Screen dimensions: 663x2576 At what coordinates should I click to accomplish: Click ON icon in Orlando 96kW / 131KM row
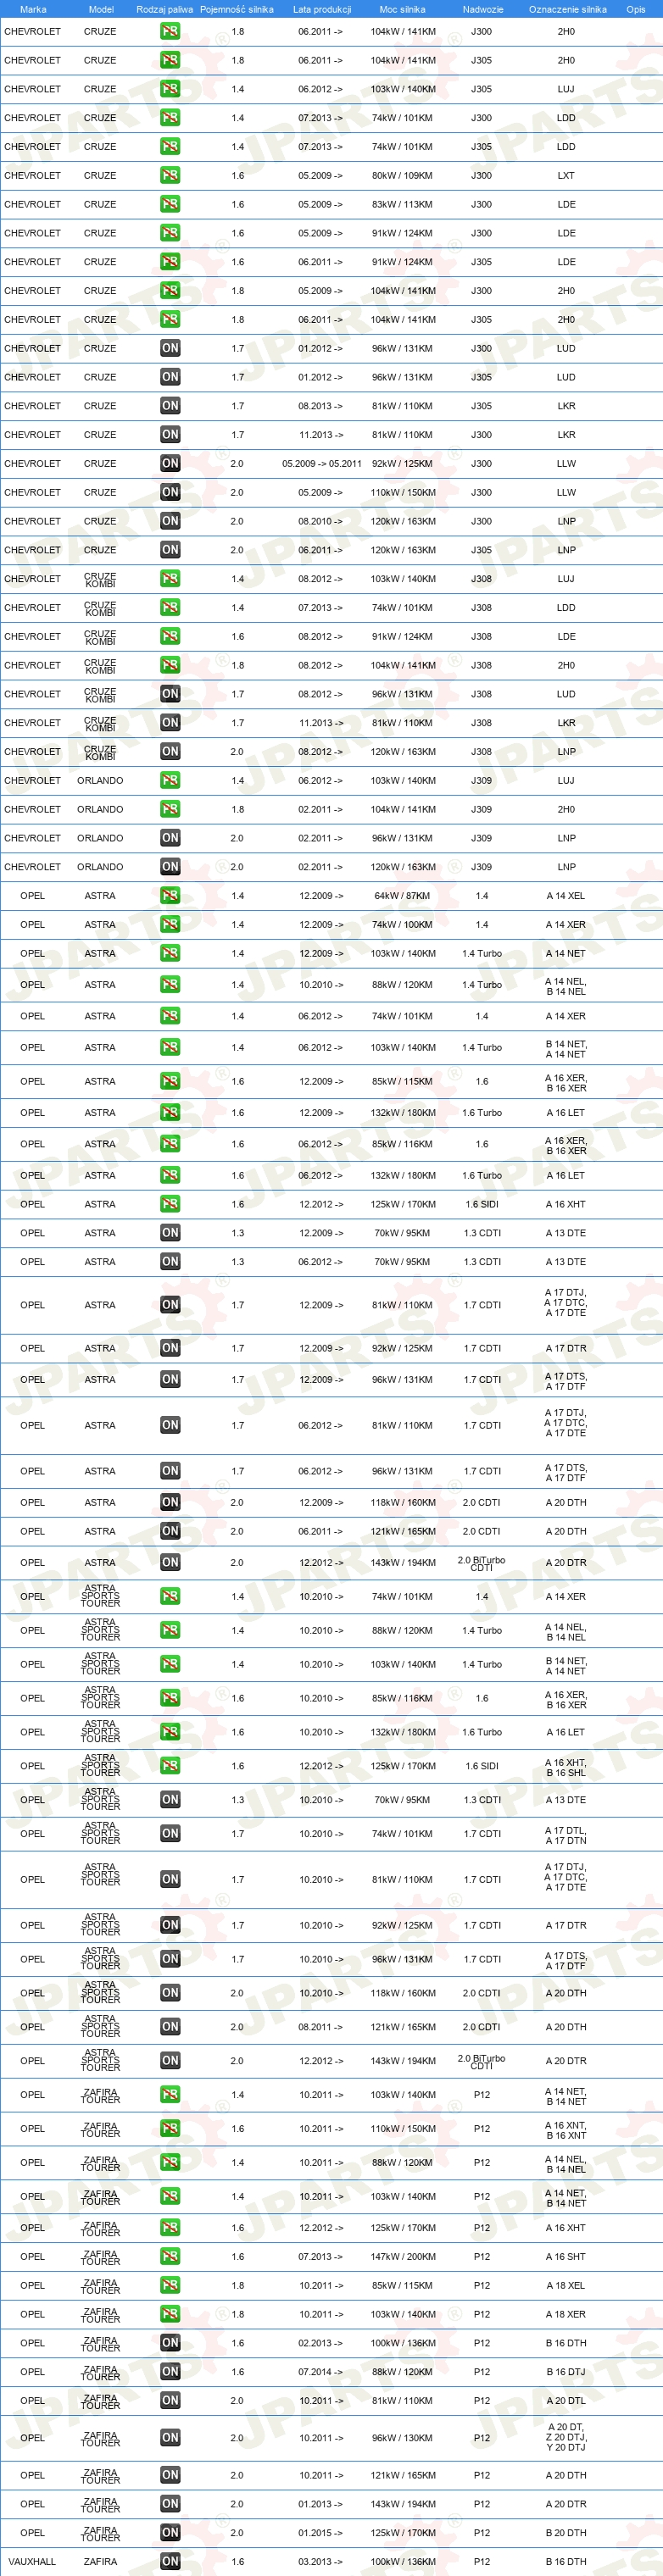click(x=170, y=838)
